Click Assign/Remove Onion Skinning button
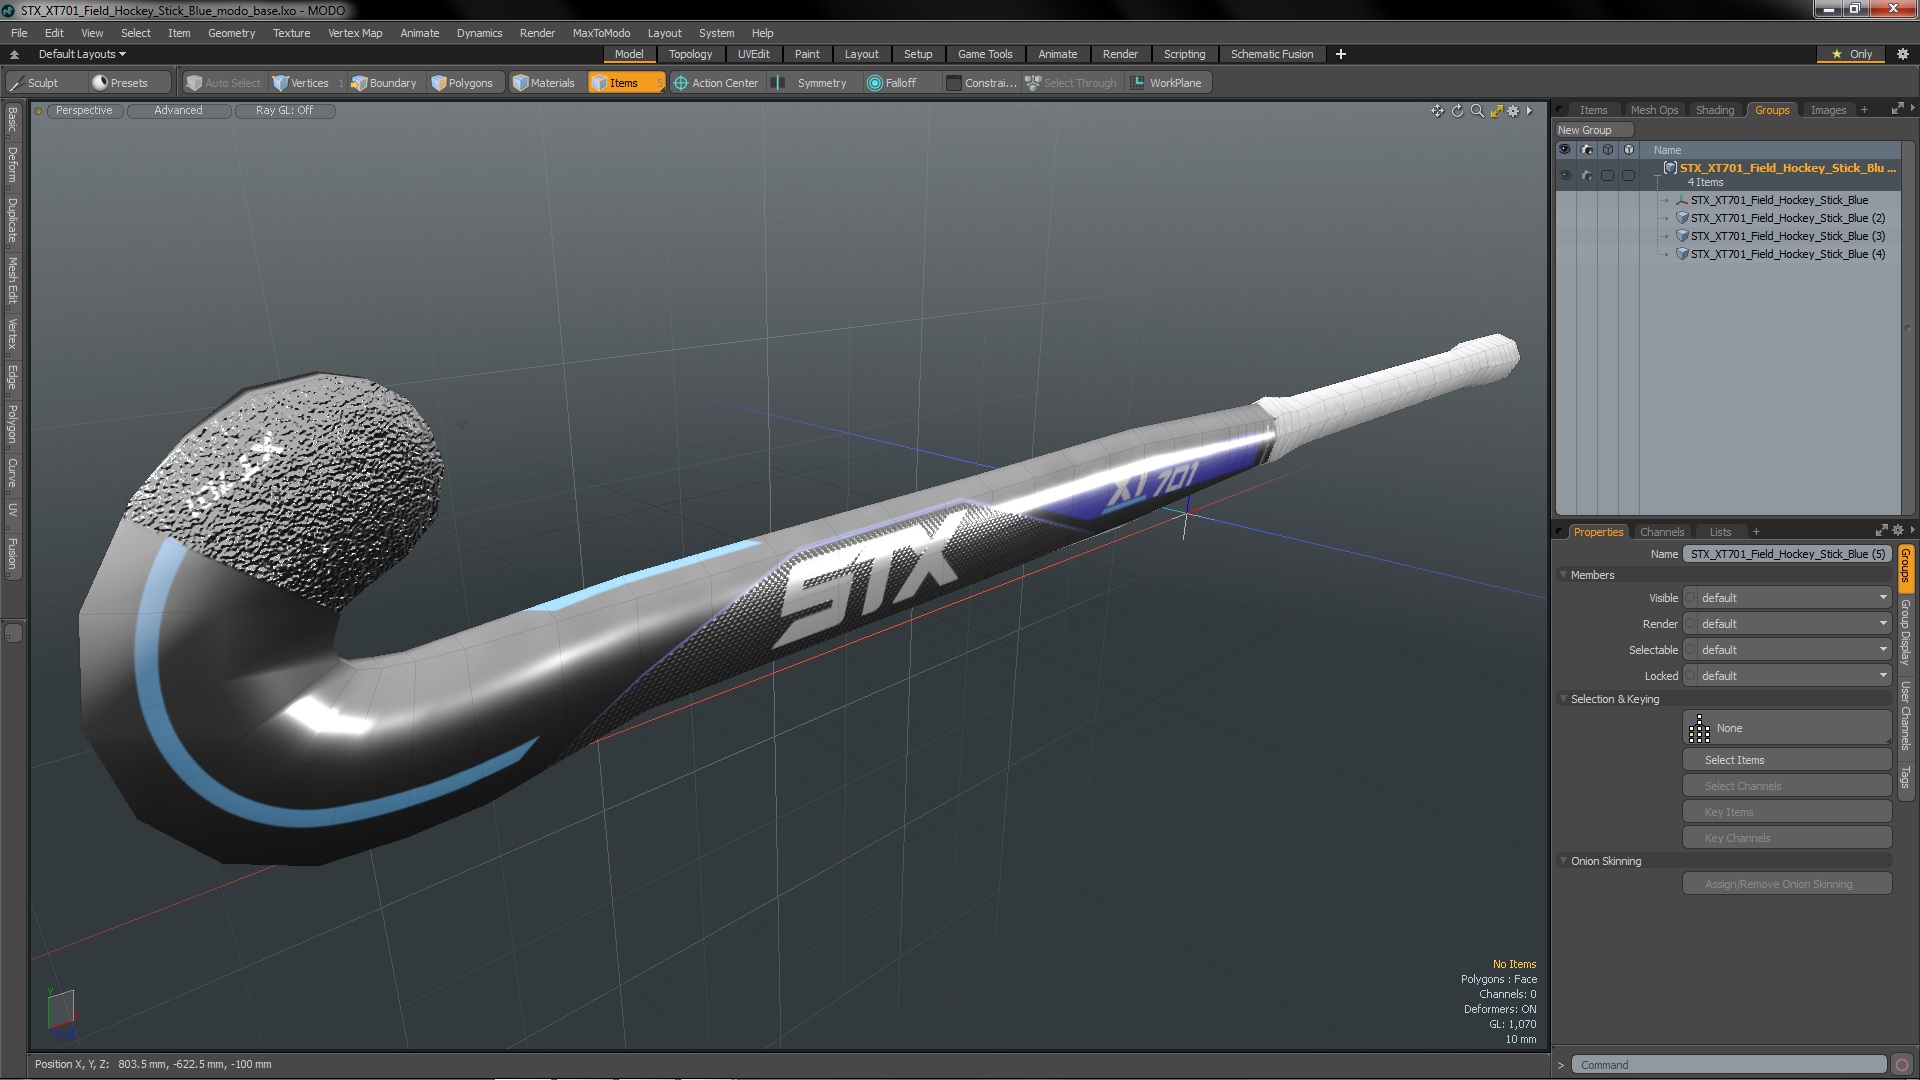This screenshot has height=1080, width=1920. [1787, 885]
